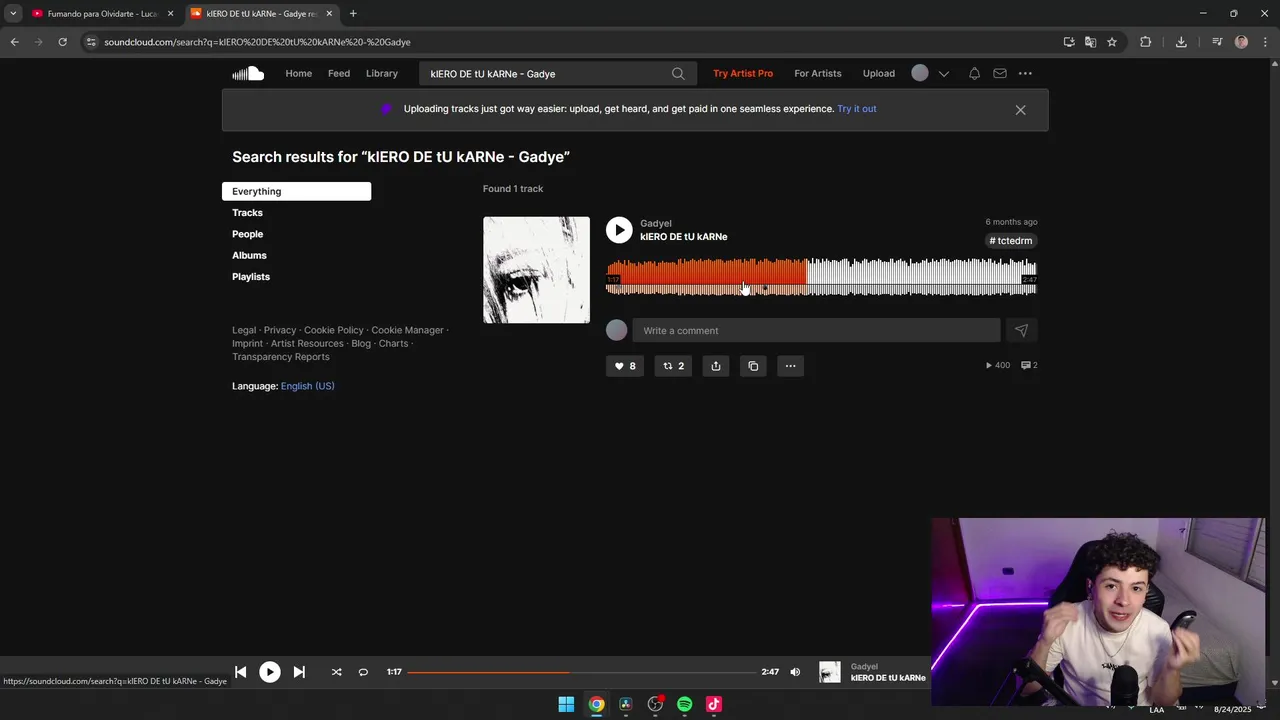This screenshot has width=1280, height=720.
Task: Bookmark this page with the star
Action: 1112,42
